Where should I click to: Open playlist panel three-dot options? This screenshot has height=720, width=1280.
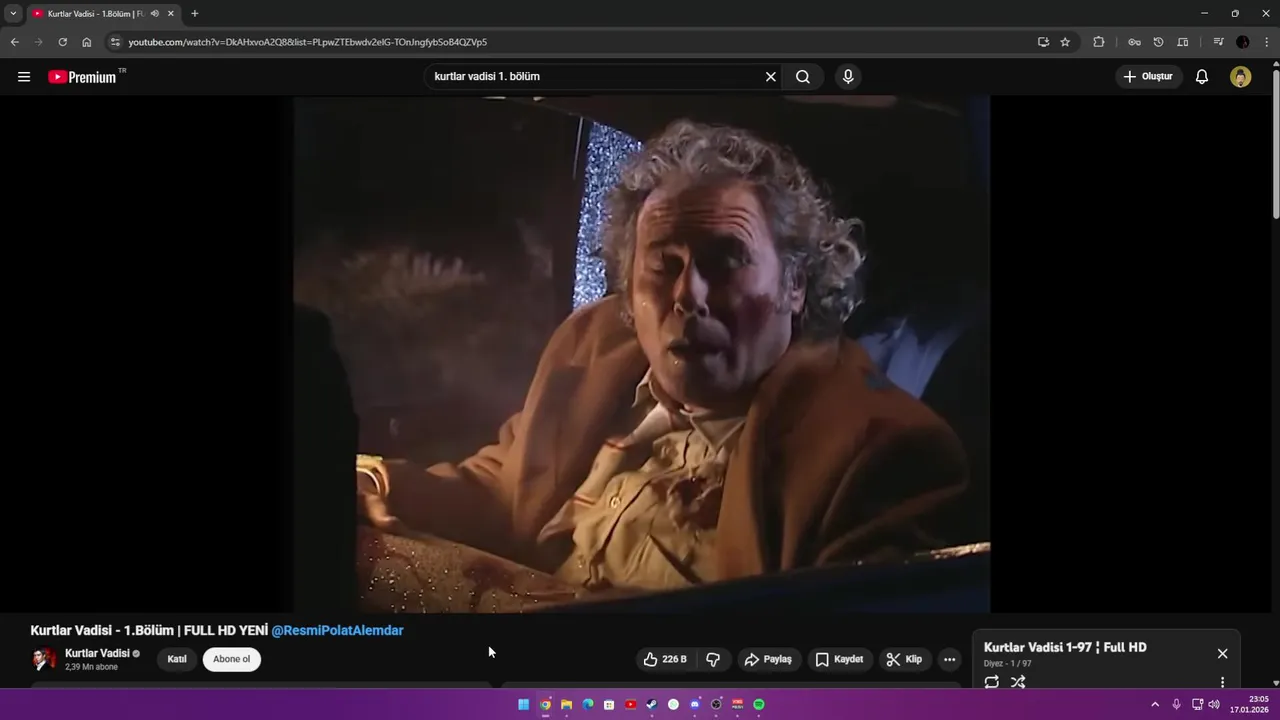tap(1222, 682)
